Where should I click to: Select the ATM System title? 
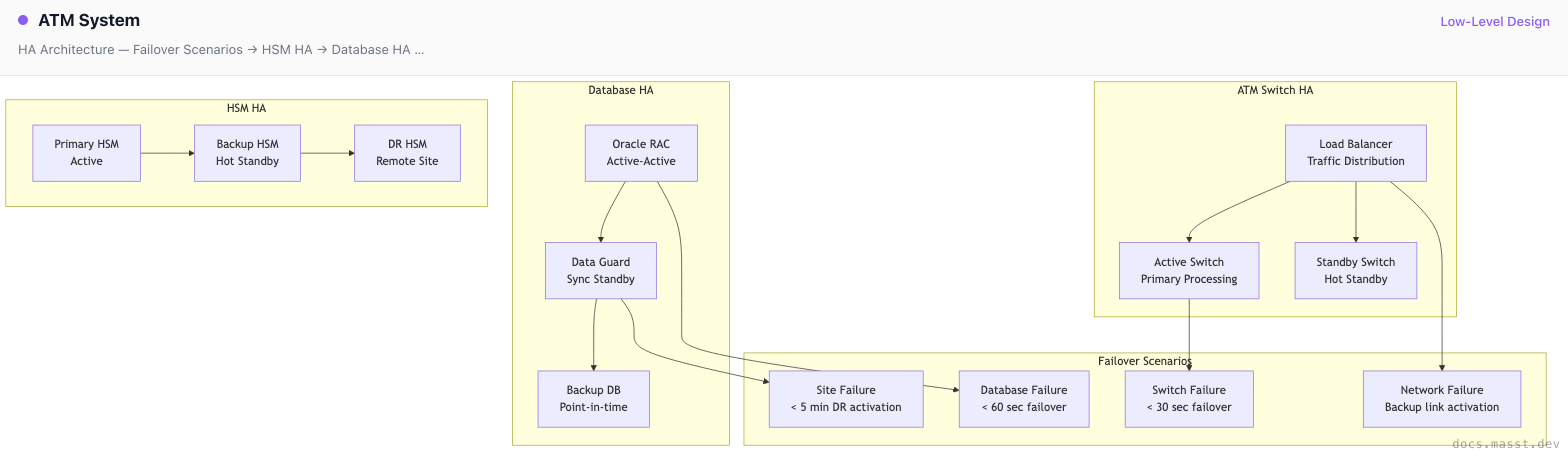click(89, 20)
